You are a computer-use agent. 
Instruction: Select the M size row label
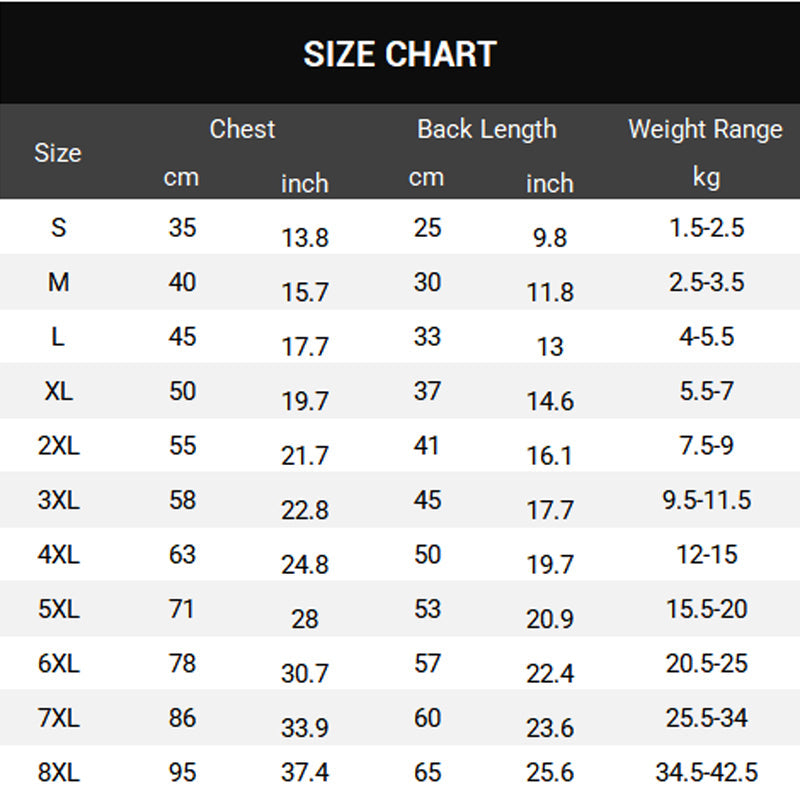pyautogui.click(x=59, y=282)
